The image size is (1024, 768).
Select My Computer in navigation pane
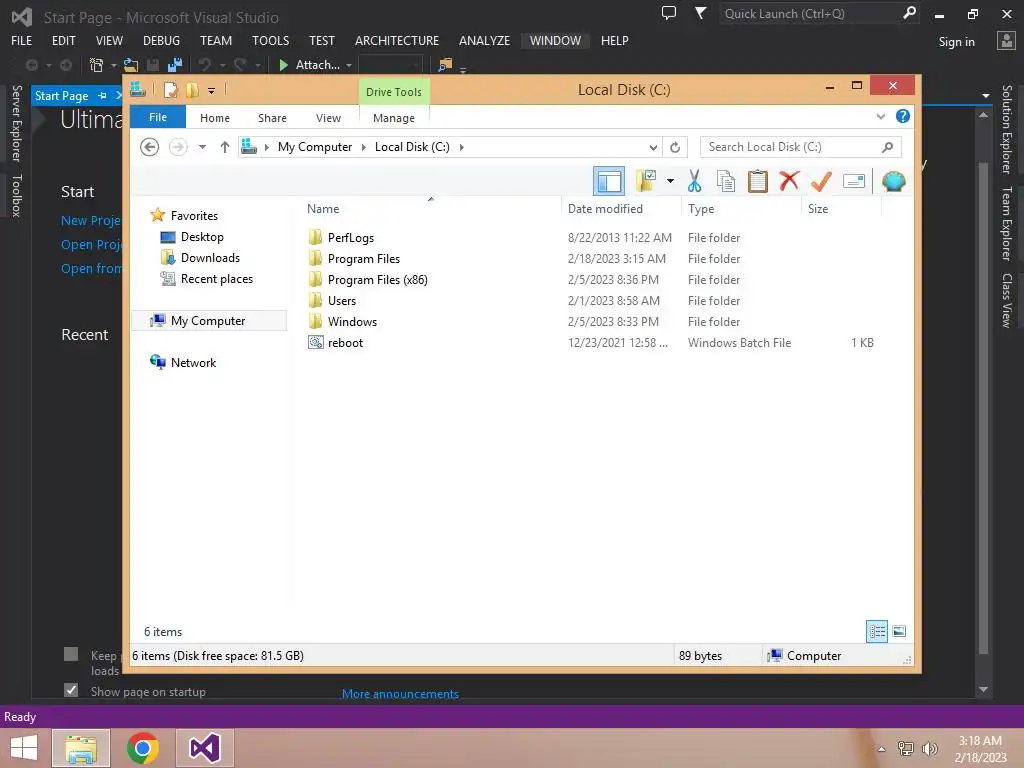[x=208, y=321]
